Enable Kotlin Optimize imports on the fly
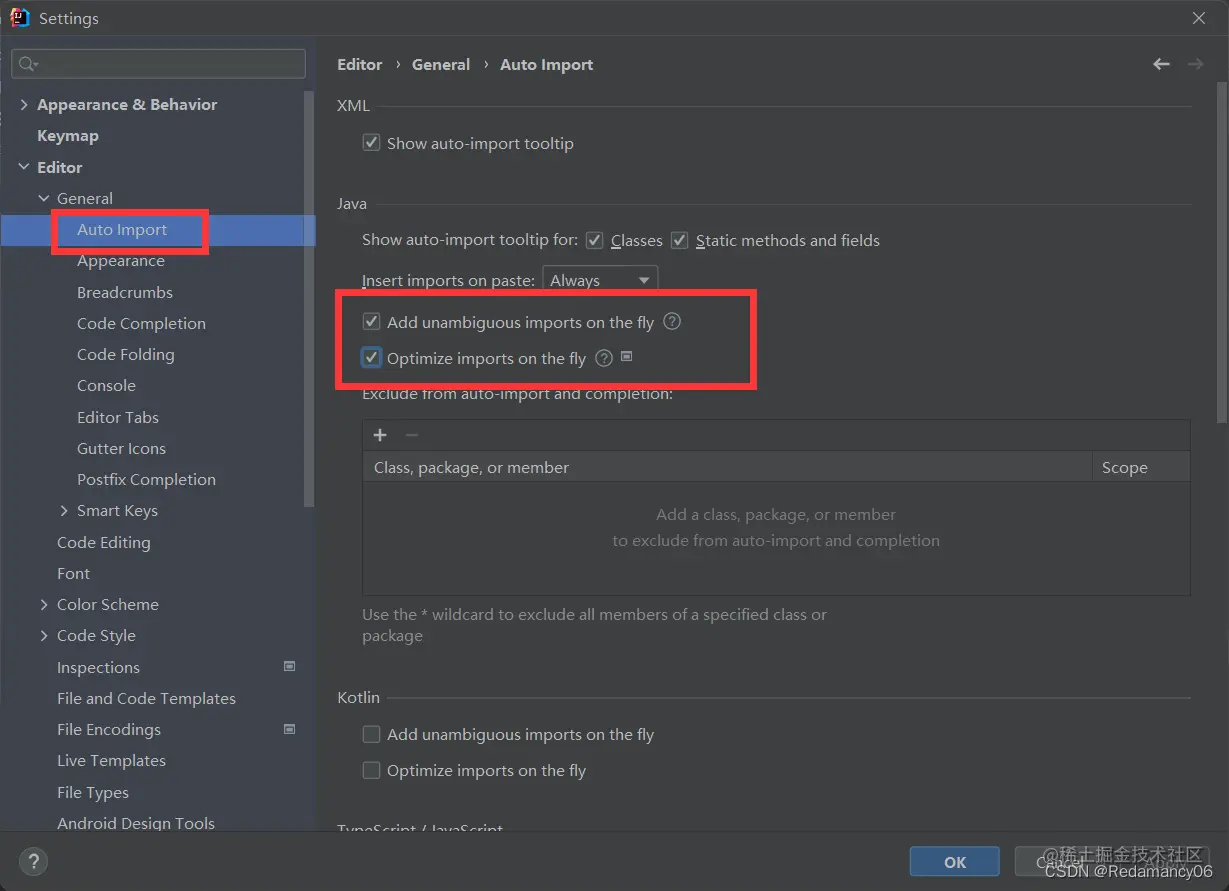This screenshot has width=1229, height=891. pyautogui.click(x=371, y=770)
